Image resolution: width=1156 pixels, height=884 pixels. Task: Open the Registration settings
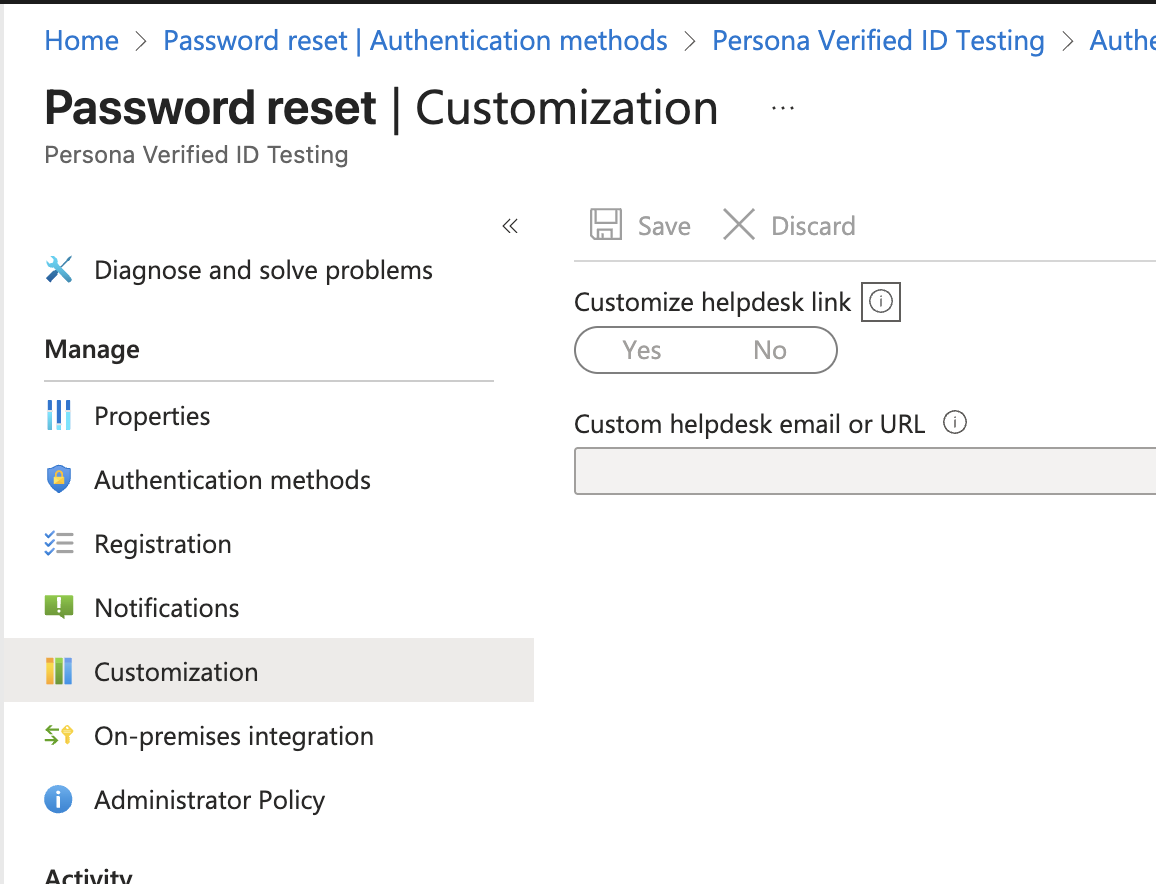(163, 544)
